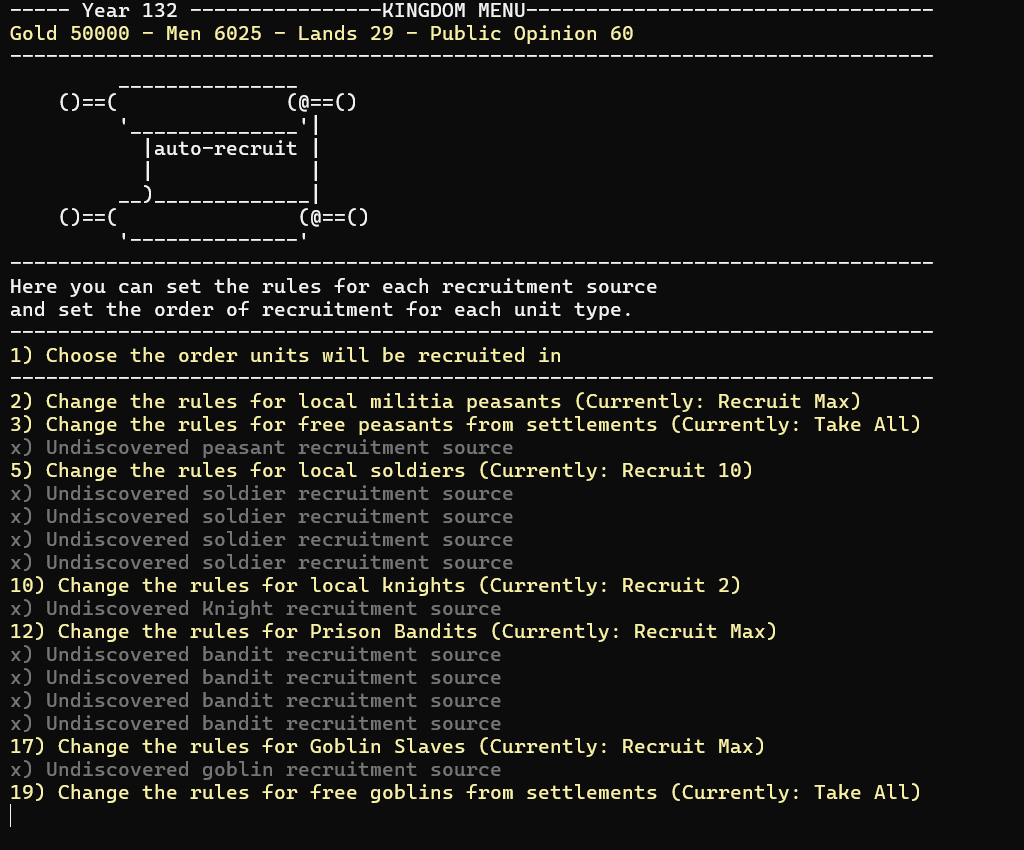
Task: Click the Gold 50000 status value
Action: click(70, 34)
